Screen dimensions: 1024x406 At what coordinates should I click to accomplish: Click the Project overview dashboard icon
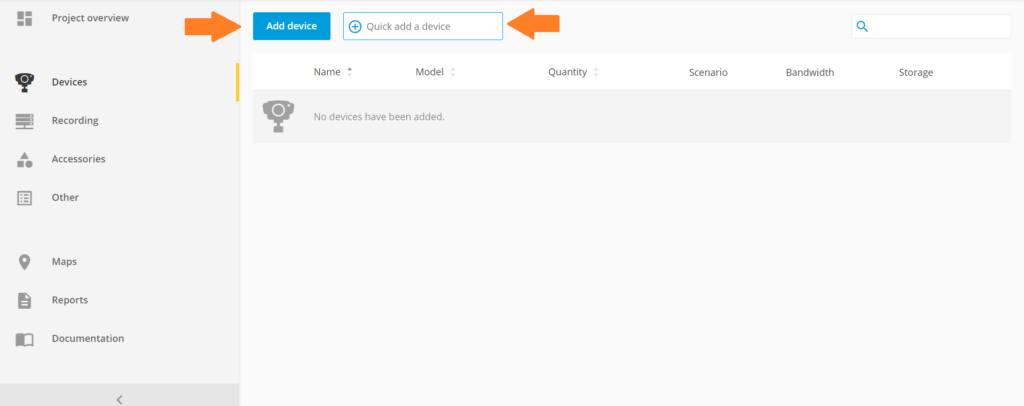click(x=24, y=18)
